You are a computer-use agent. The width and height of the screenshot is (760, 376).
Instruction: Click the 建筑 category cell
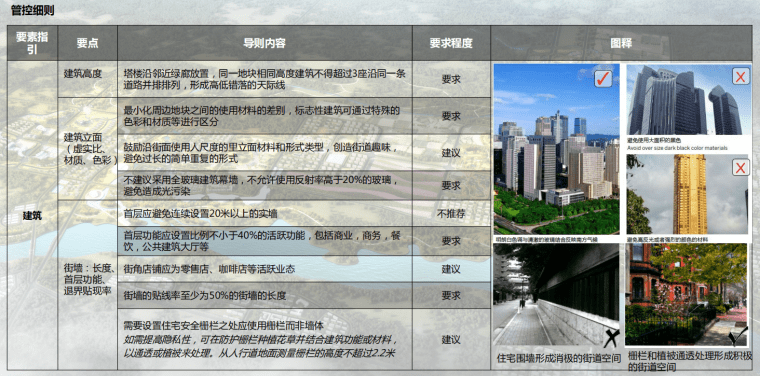tap(32, 216)
